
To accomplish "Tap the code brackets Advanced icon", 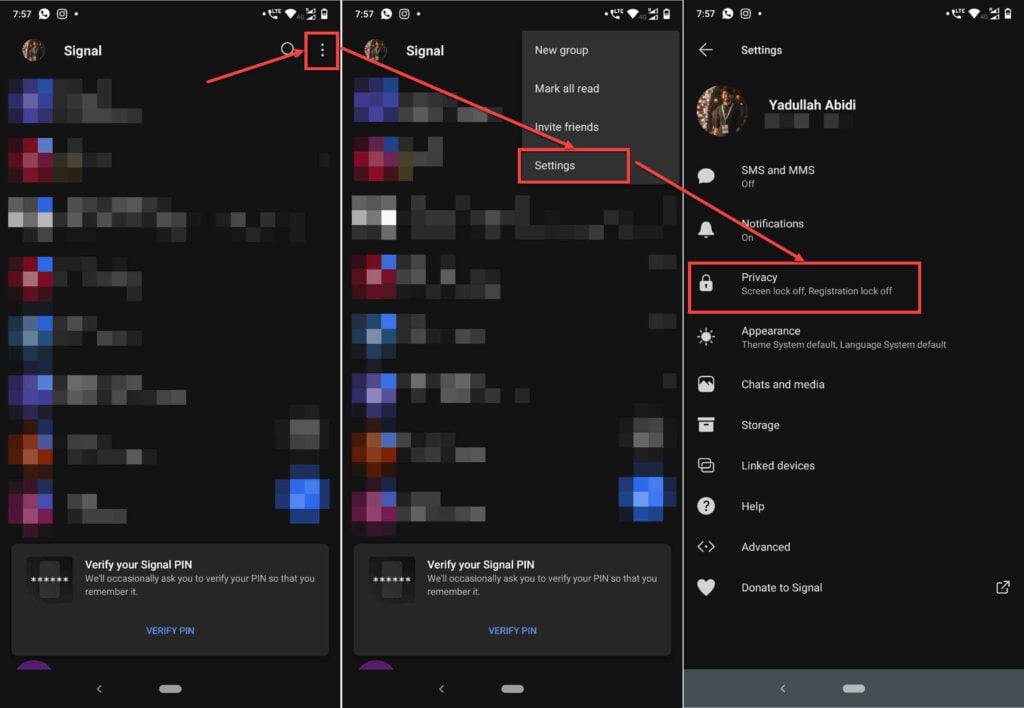I will pos(706,547).
